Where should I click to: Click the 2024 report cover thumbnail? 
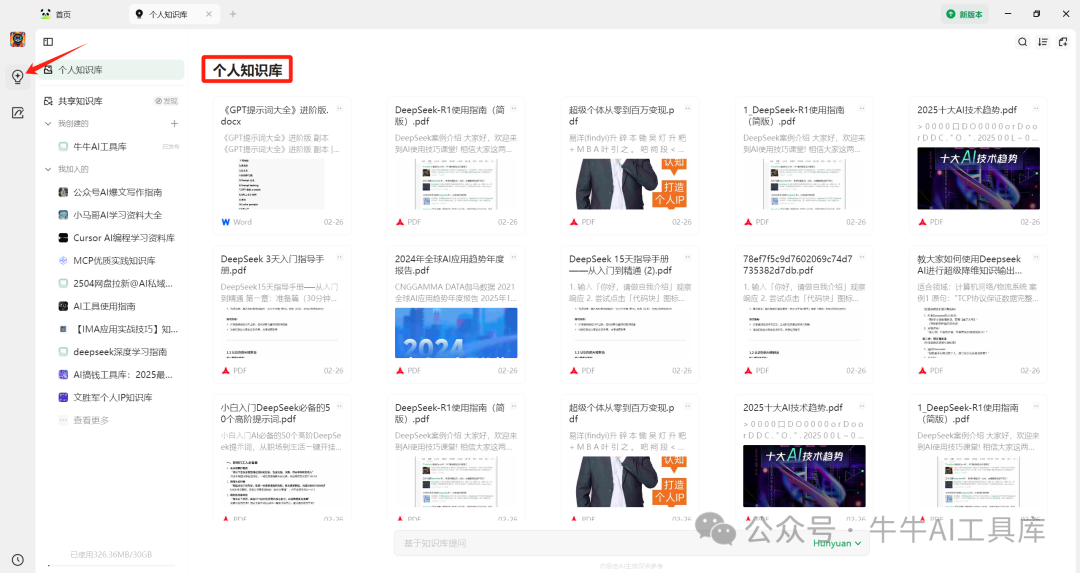[x=456, y=333]
